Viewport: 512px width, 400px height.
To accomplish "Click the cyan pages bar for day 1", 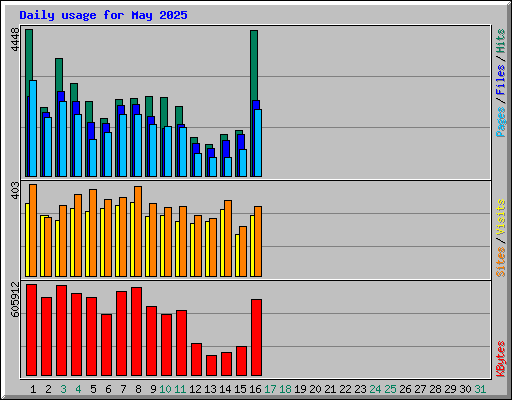I will (33, 128).
